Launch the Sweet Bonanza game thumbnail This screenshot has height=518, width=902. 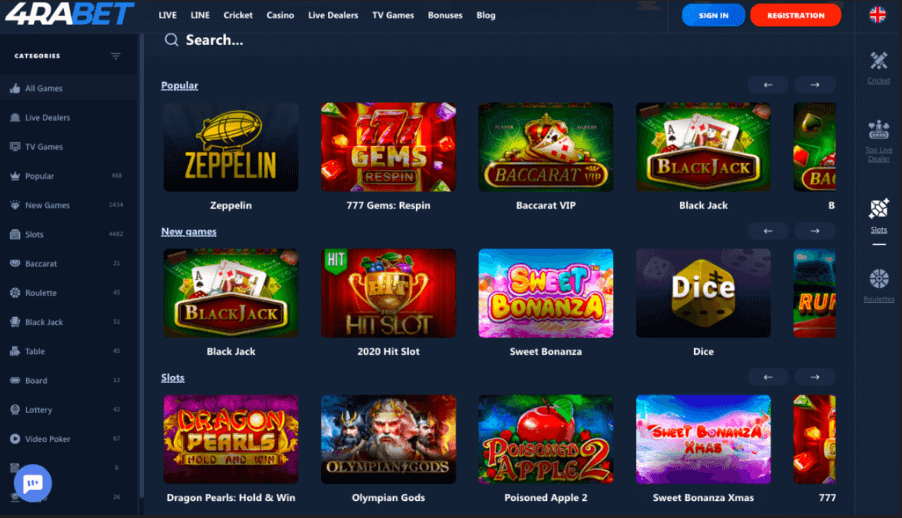pos(545,293)
